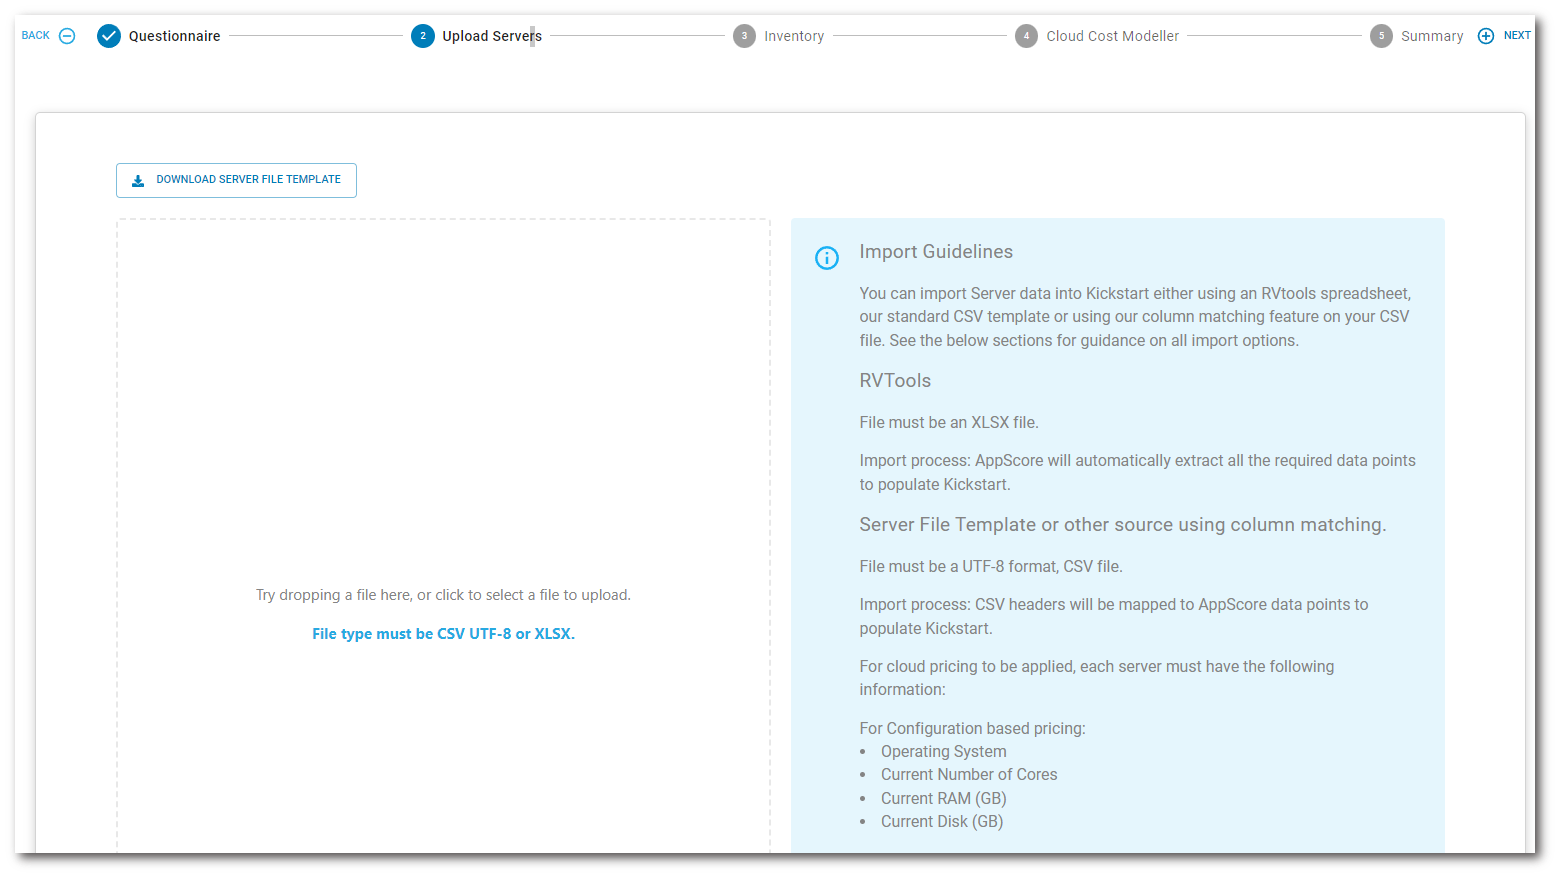Go to the Inventory step label
Viewport: 1560px width, 878px height.
click(x=794, y=36)
